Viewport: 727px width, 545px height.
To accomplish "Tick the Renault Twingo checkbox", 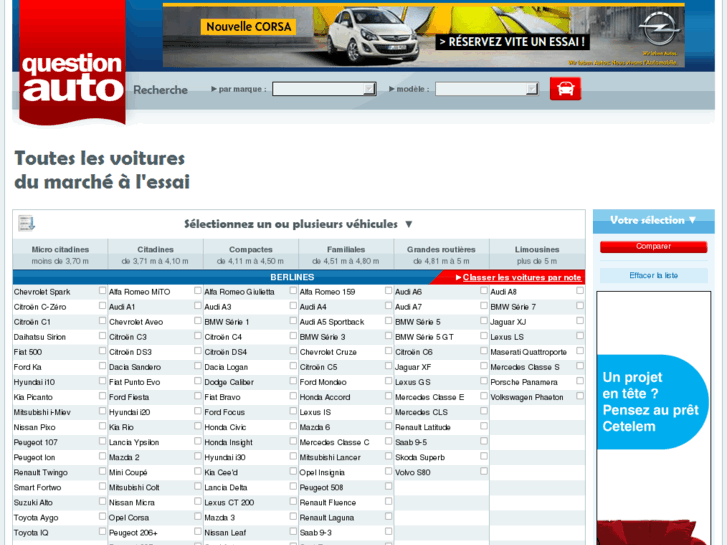I will (x=102, y=471).
